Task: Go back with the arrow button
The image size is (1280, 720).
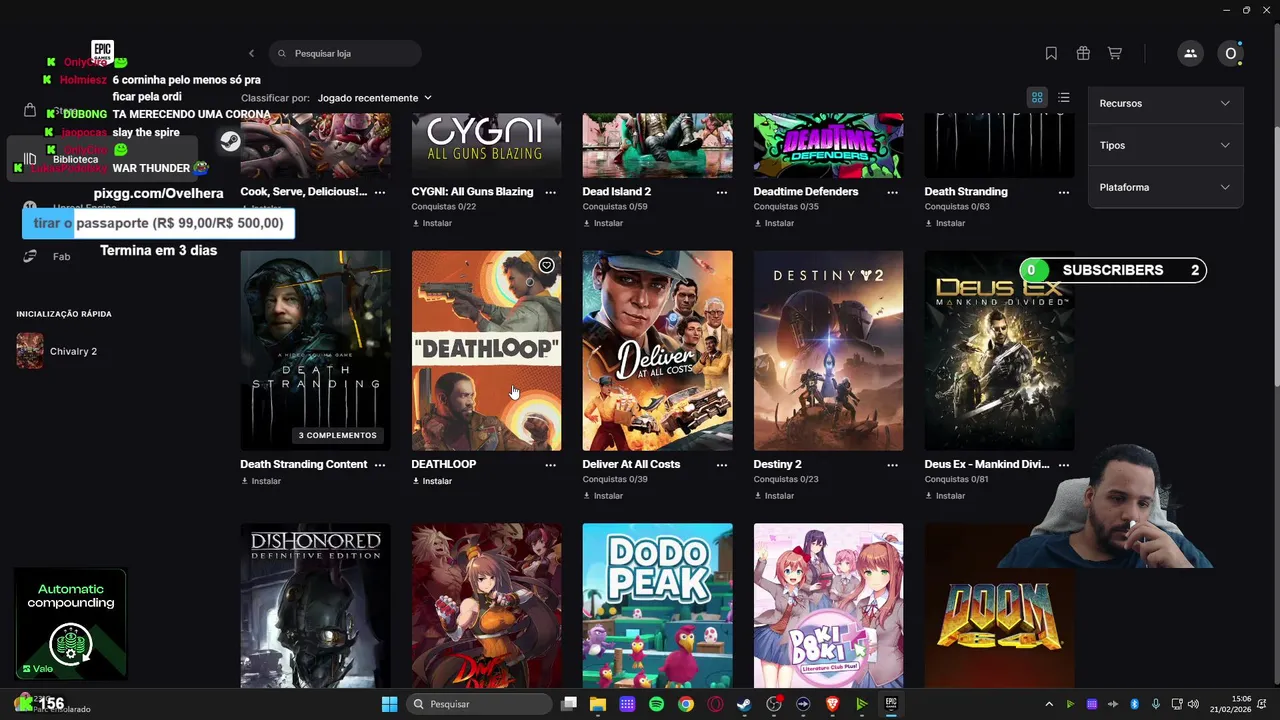Action: click(x=251, y=53)
